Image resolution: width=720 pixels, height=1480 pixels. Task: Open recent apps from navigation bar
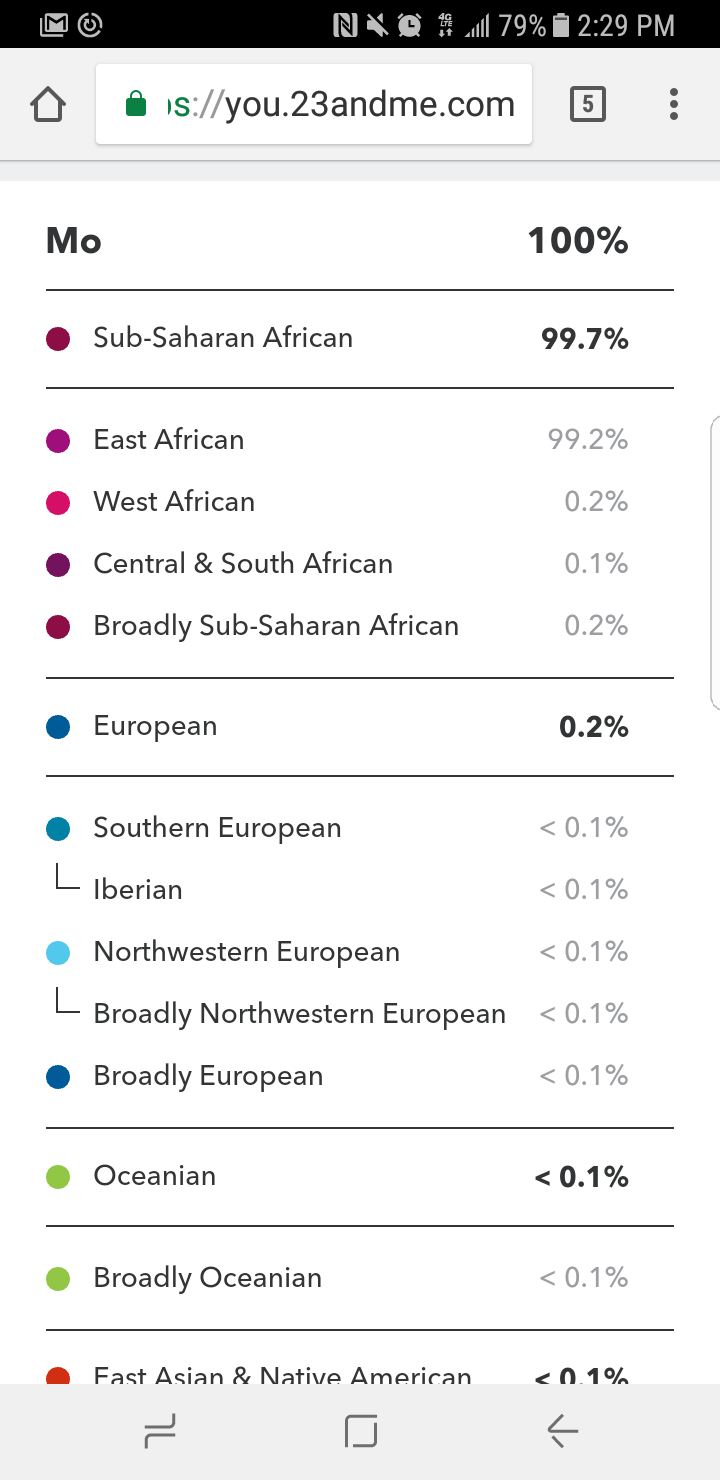[x=160, y=1433]
